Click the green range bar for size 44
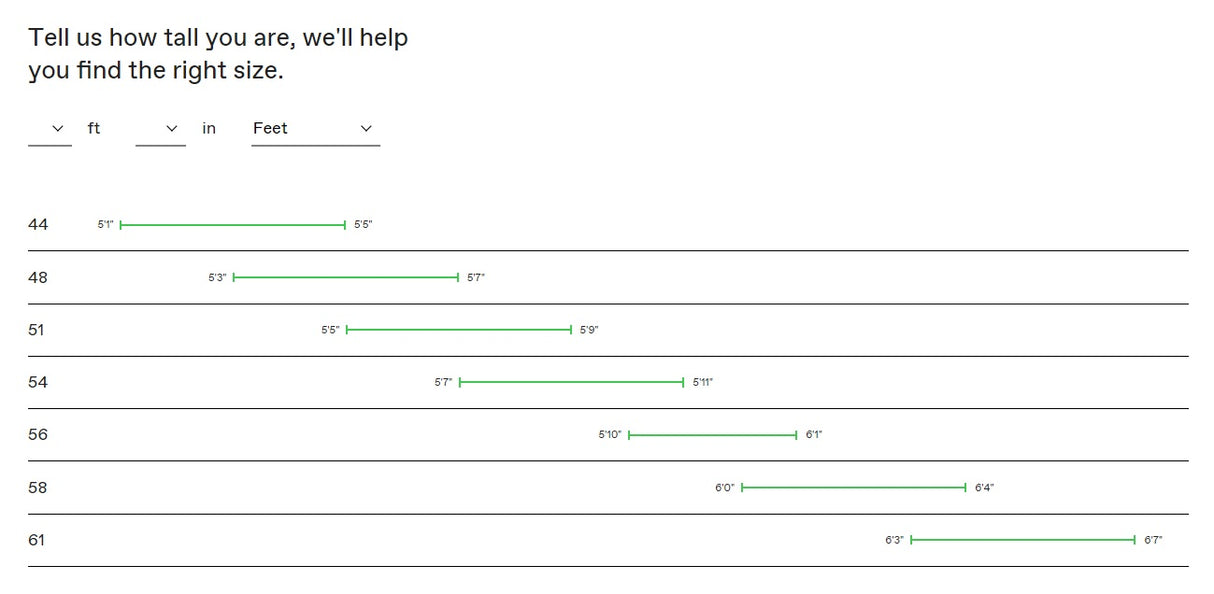 point(232,225)
